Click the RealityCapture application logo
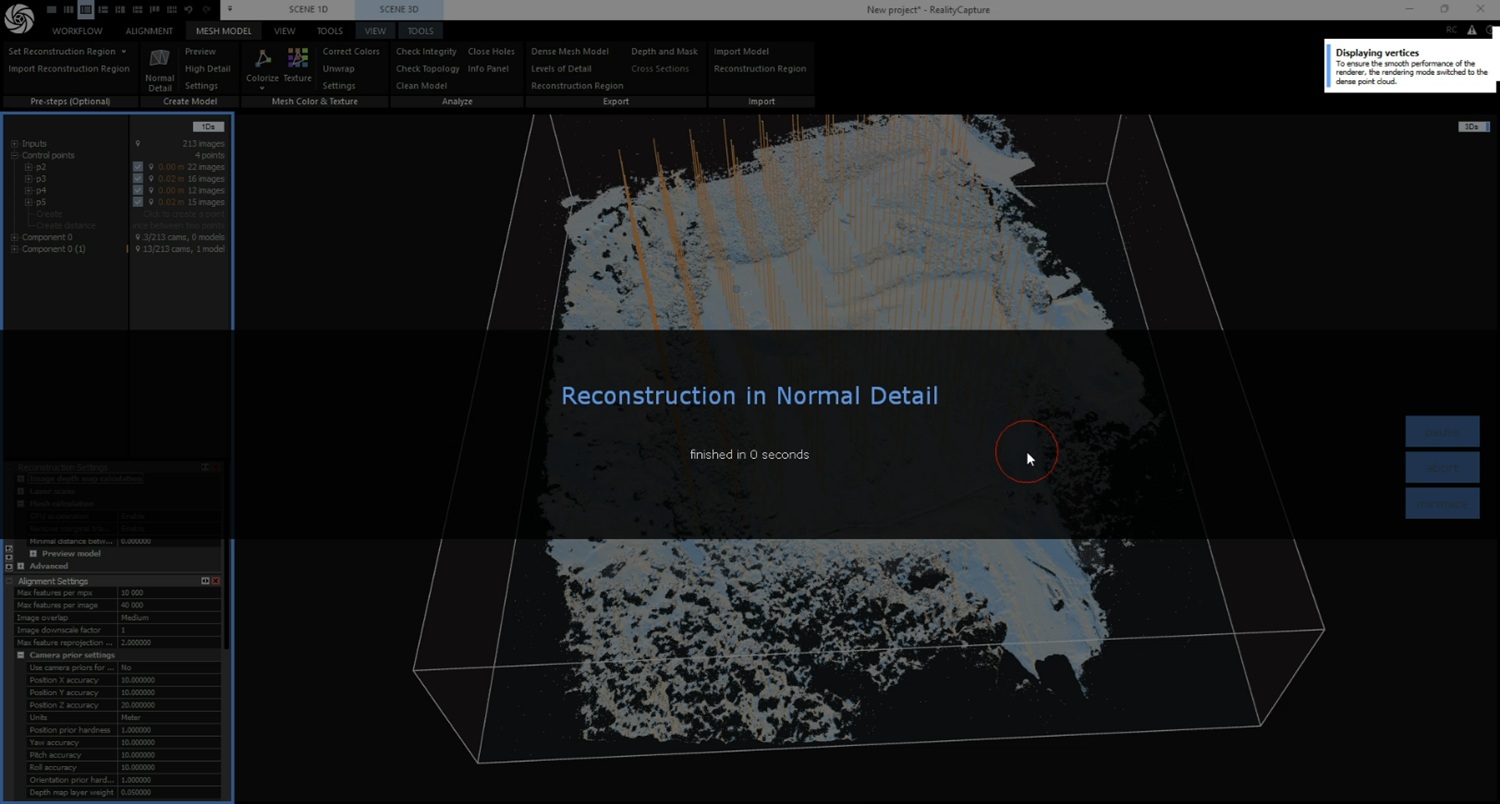The height and width of the screenshot is (804, 1500). click(19, 18)
